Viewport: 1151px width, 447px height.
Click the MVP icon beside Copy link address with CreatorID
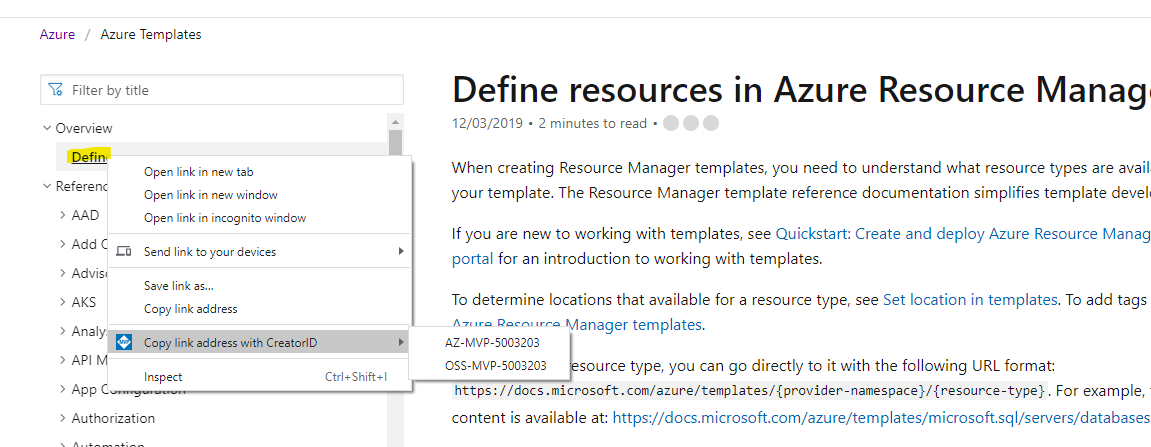(x=124, y=342)
